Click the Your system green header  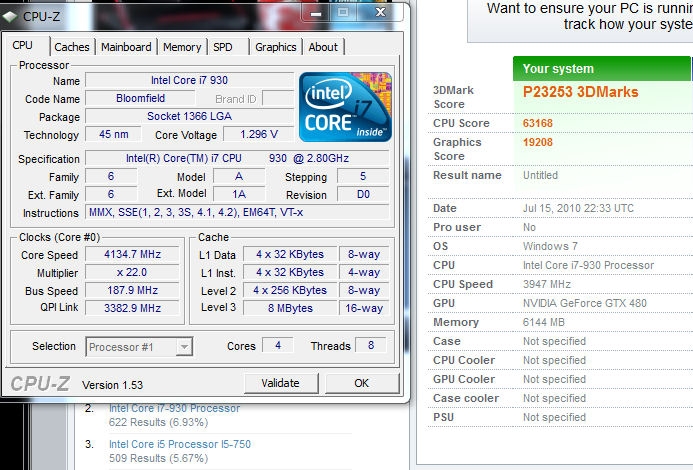click(x=602, y=69)
